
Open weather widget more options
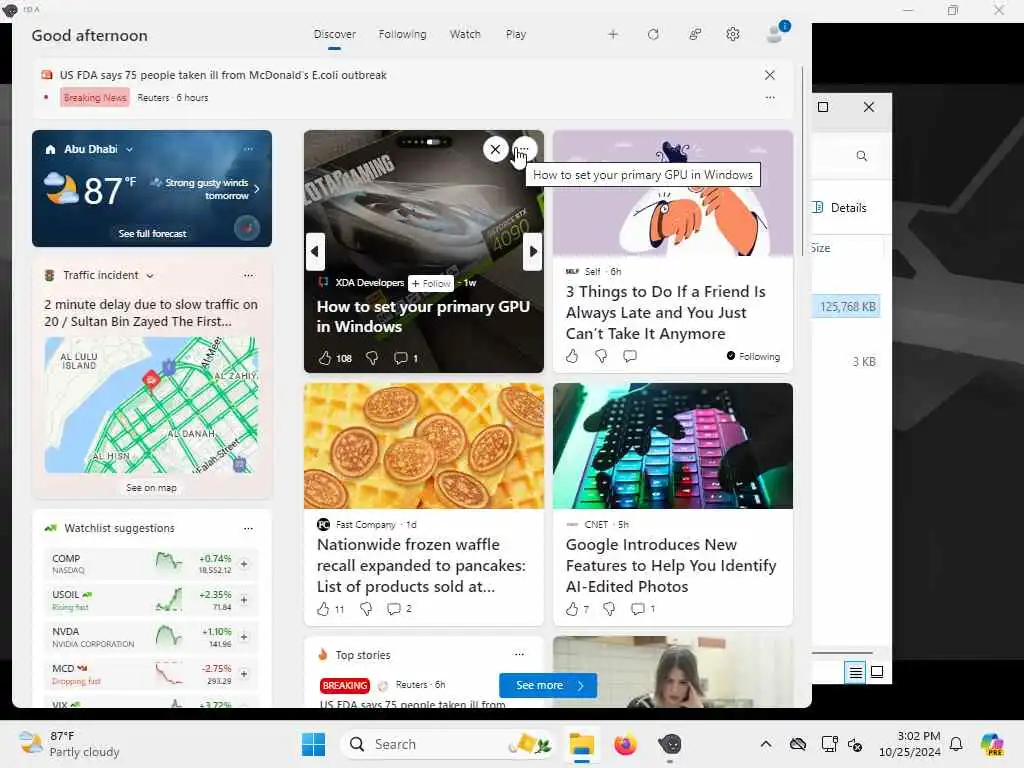tap(248, 149)
